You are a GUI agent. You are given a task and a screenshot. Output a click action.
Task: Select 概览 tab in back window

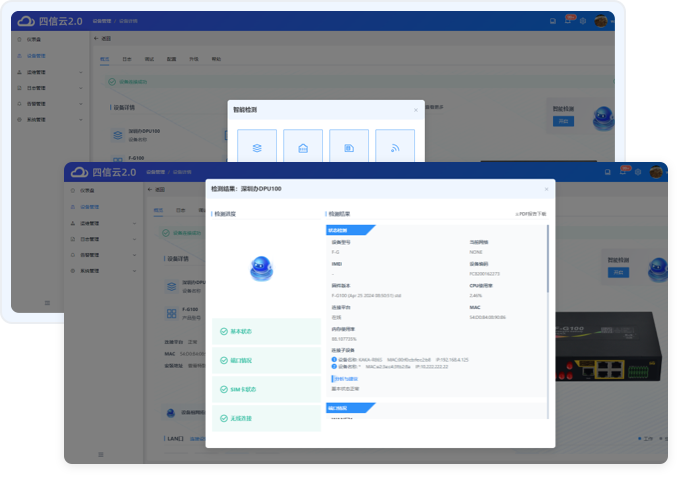[104, 59]
